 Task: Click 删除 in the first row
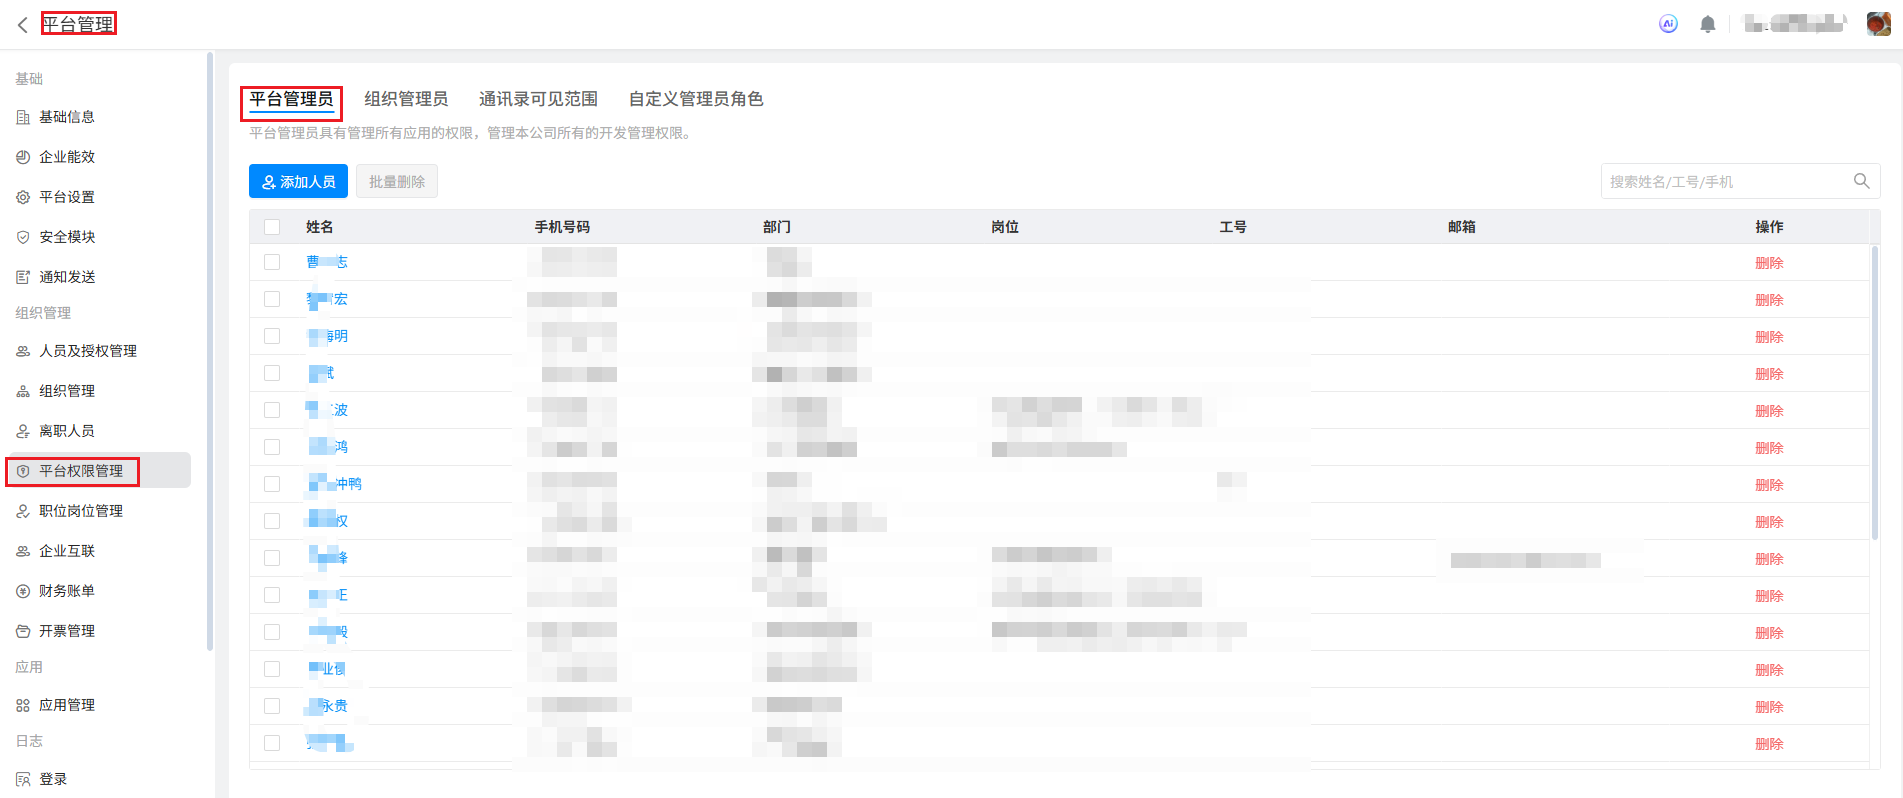[1769, 263]
